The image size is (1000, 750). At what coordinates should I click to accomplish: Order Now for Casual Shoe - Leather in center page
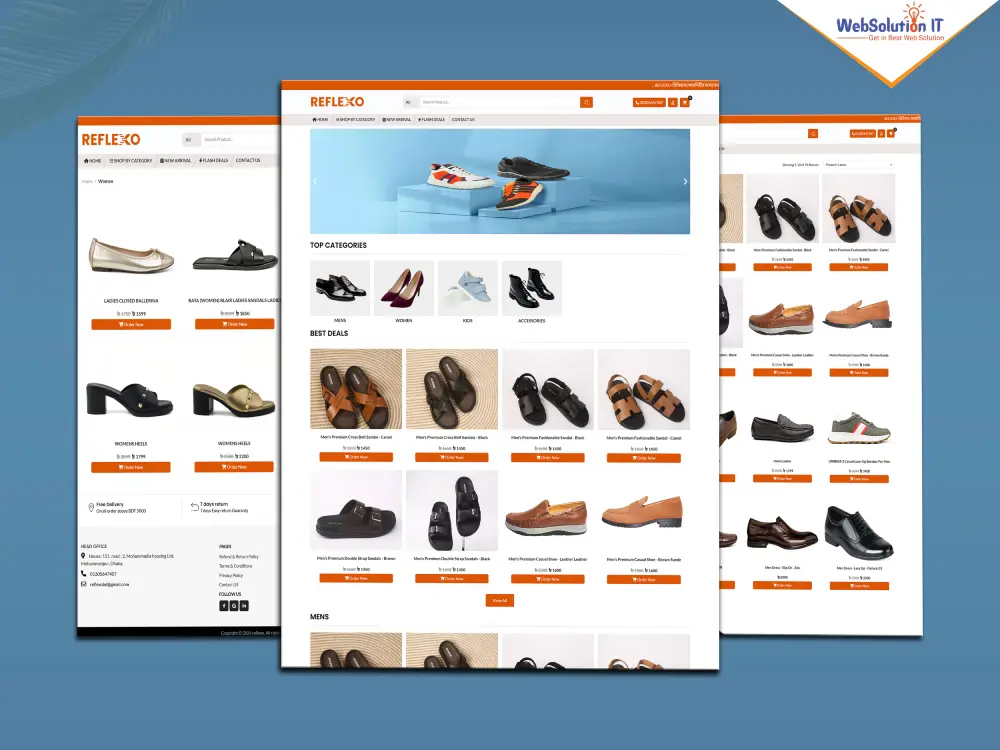548,579
